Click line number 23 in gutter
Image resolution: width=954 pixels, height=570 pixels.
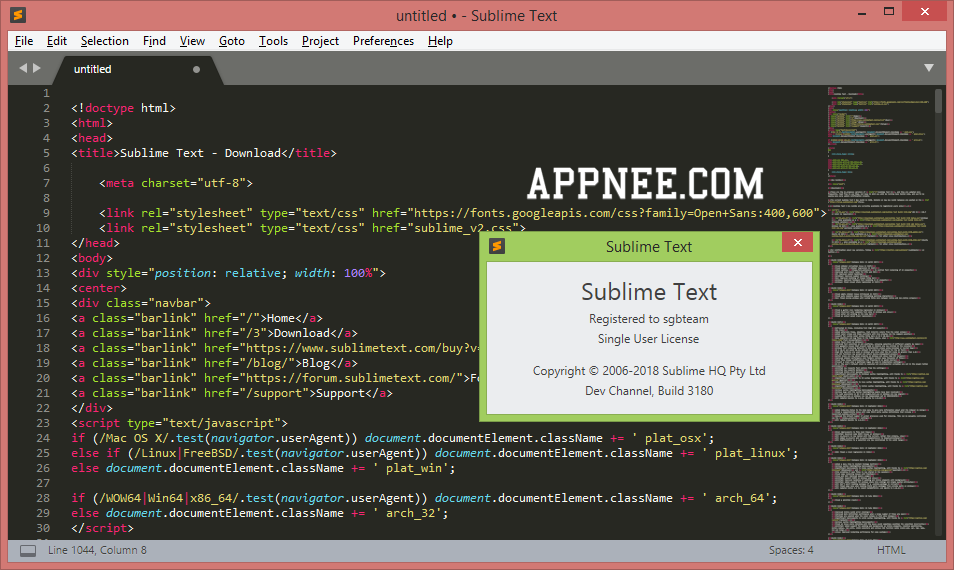43,423
